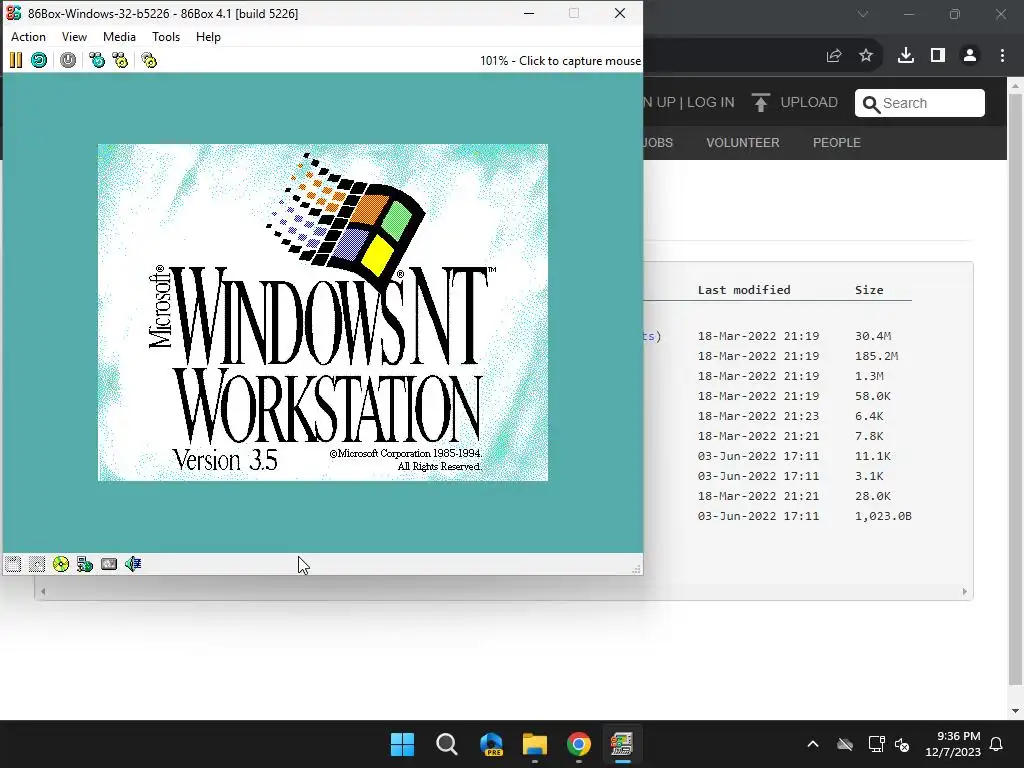The height and width of the screenshot is (768, 1024).
Task: Toggle Chrome side panel icon
Action: click(x=938, y=56)
